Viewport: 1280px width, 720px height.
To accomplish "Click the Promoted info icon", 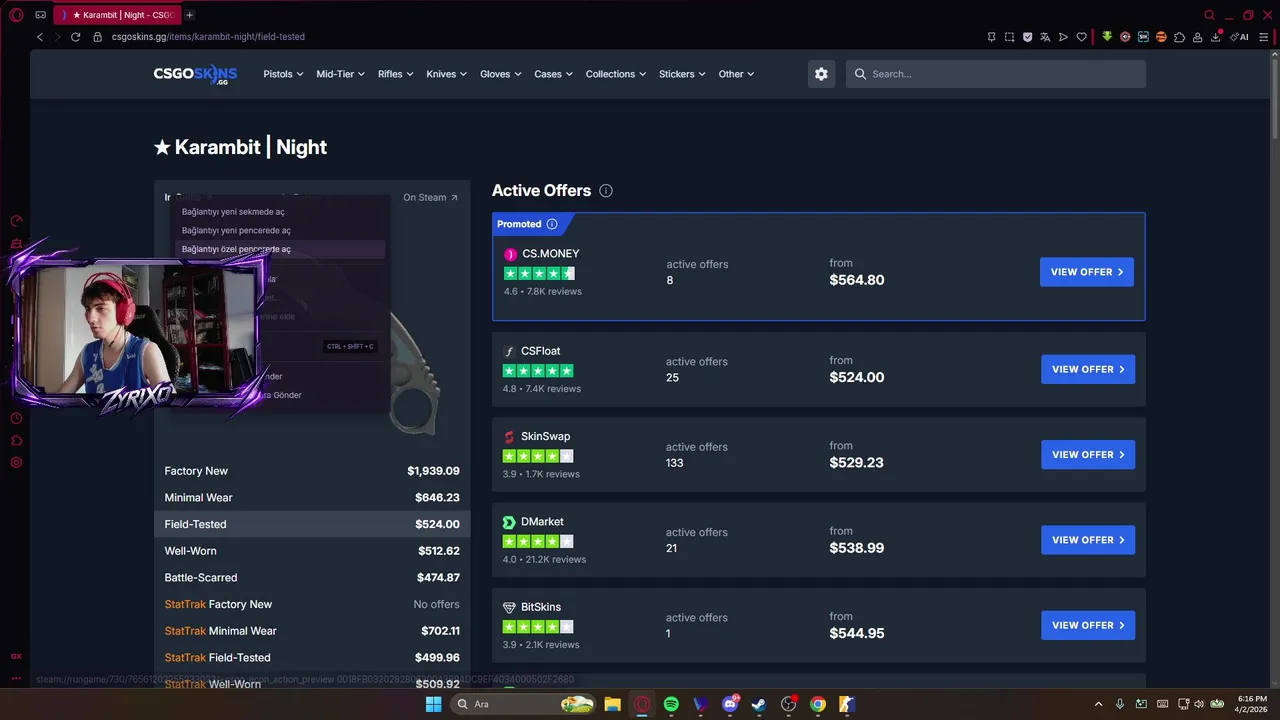I will [552, 224].
